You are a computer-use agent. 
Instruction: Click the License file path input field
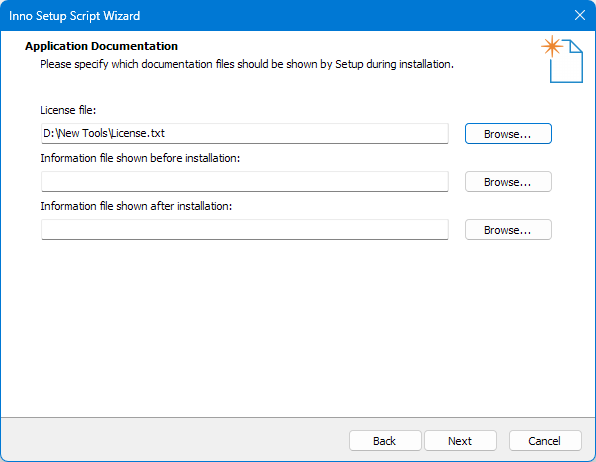pyautogui.click(x=245, y=133)
